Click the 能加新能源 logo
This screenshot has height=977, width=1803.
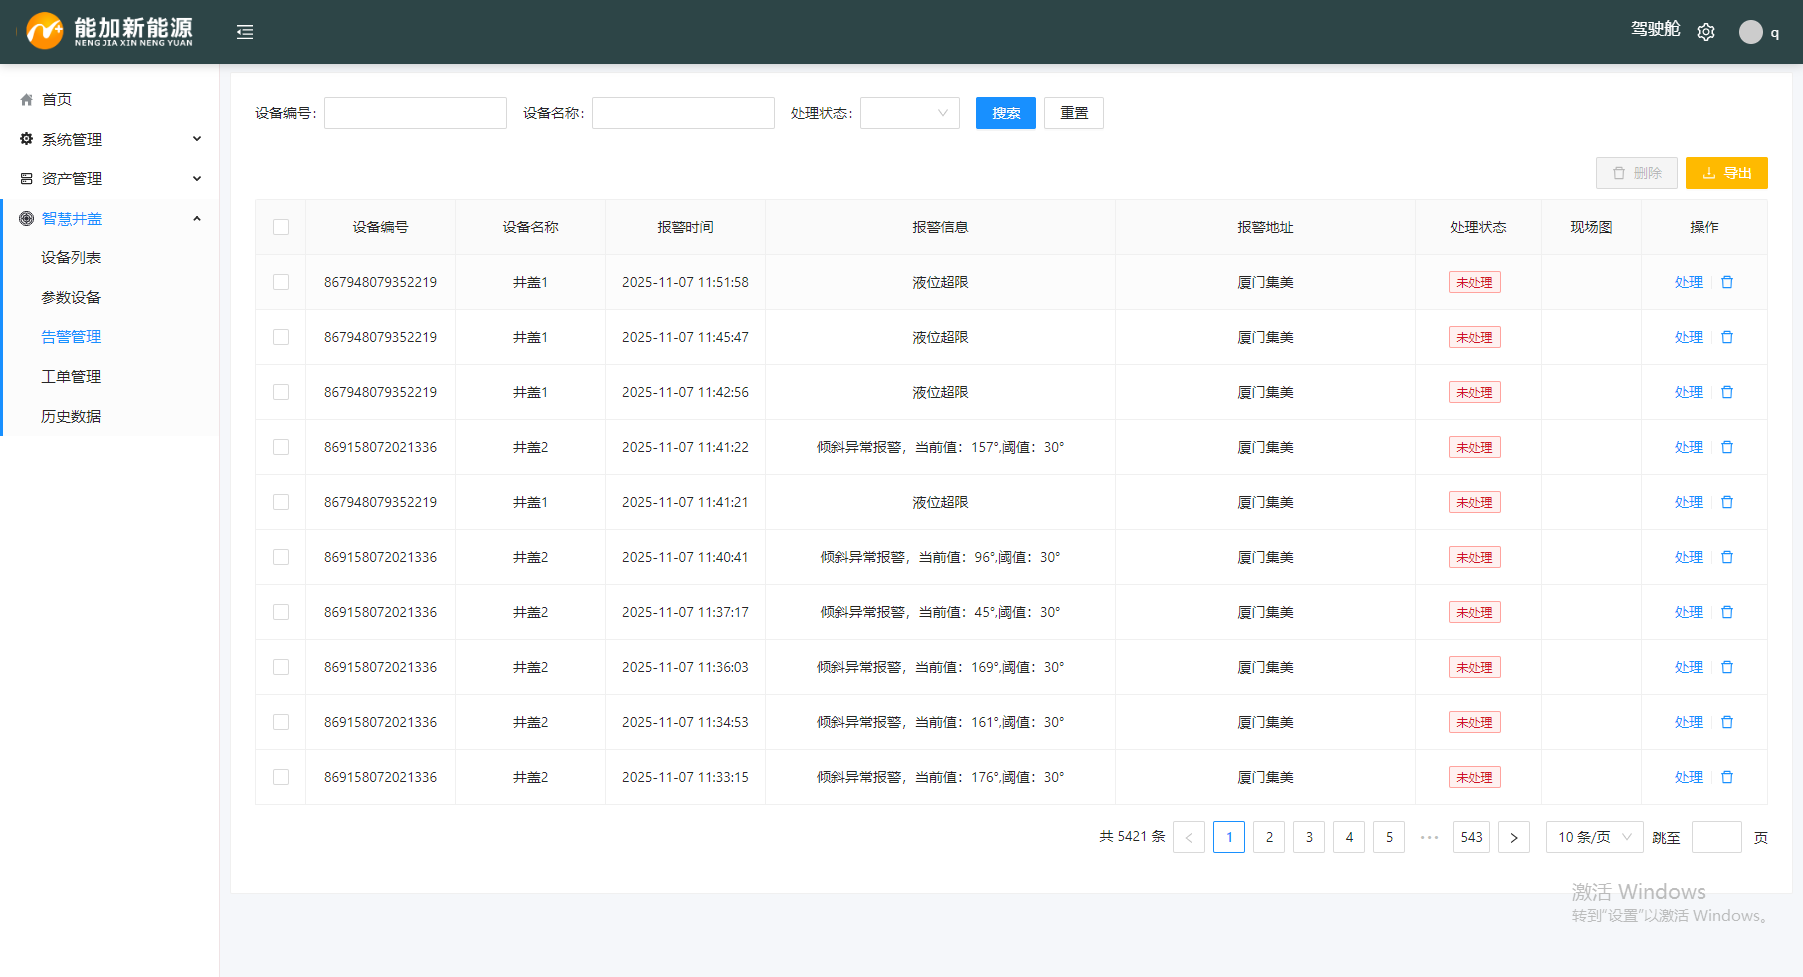(x=110, y=31)
